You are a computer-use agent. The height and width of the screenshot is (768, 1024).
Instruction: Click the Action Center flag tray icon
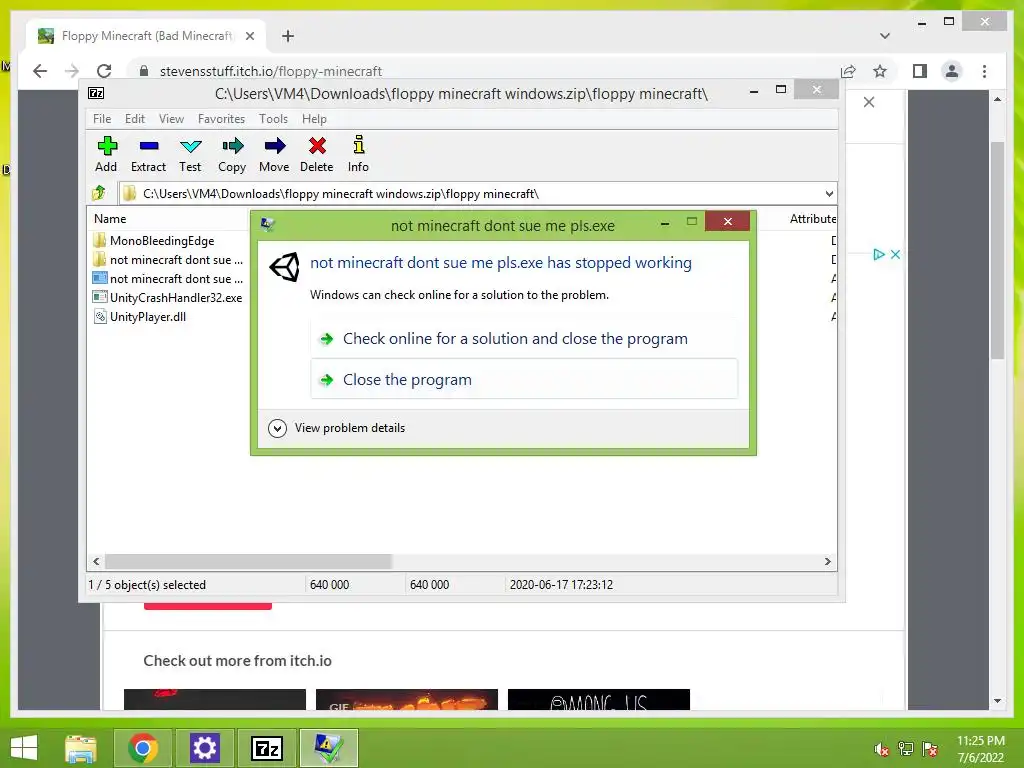click(x=930, y=750)
